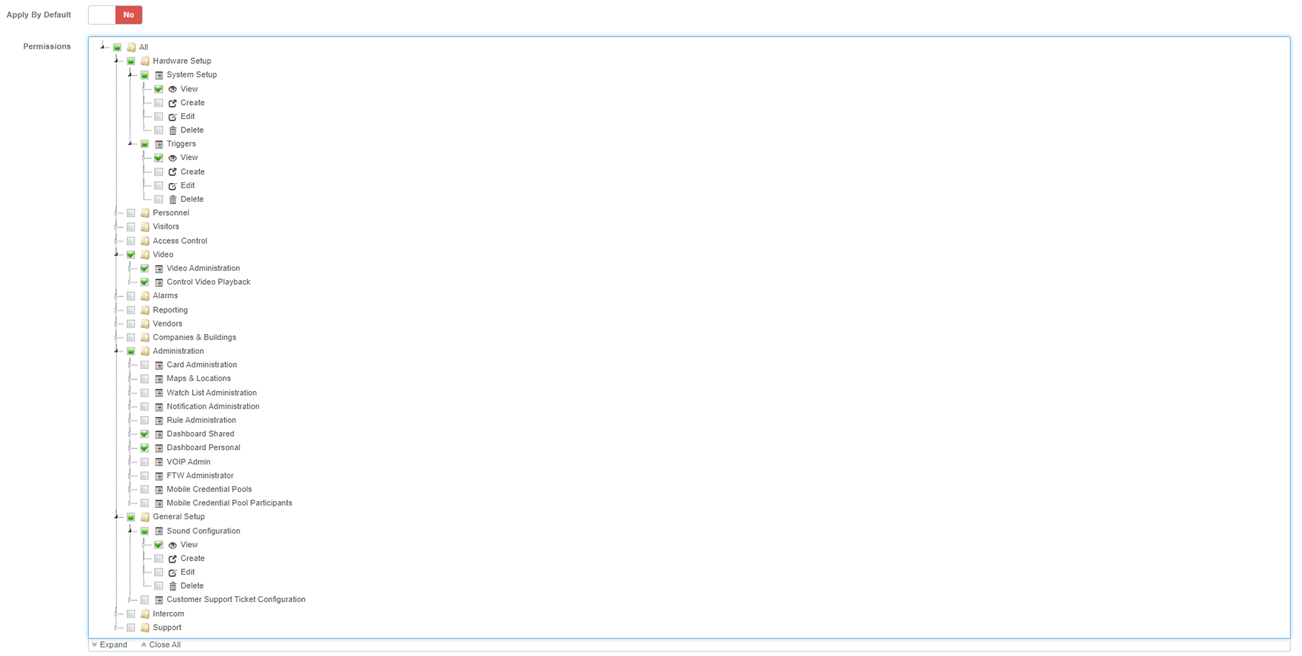Select the Reporting tree item
This screenshot has width=1302, height=656.
170,310
